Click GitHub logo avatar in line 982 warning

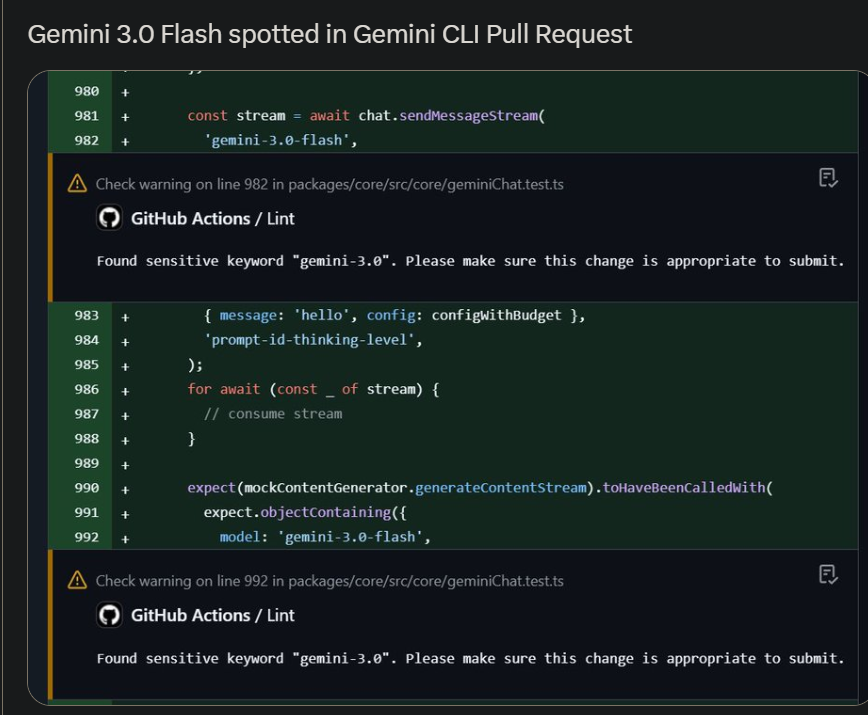(x=109, y=217)
